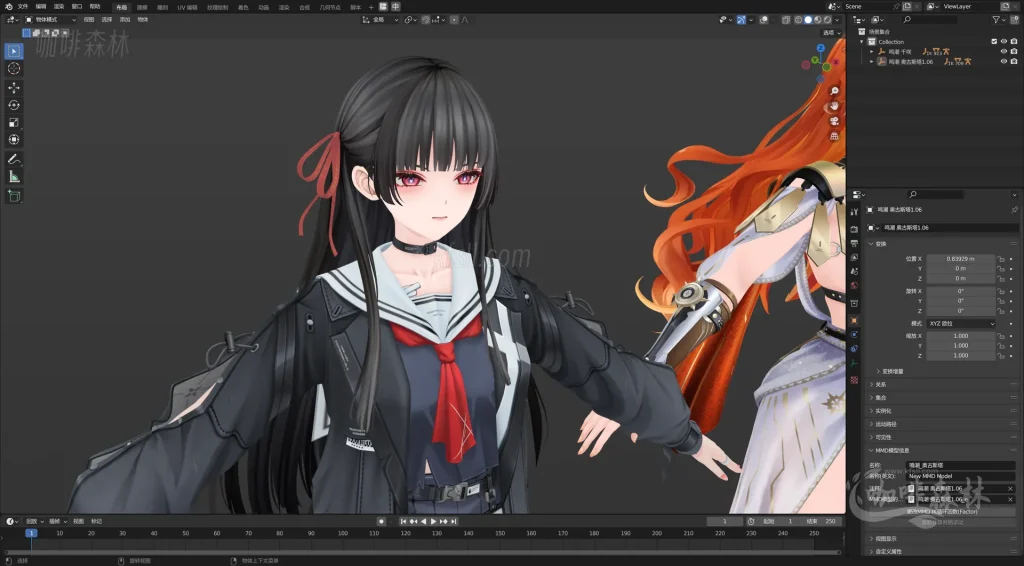The width and height of the screenshot is (1024, 566).
Task: Open viewport 添加 Add menu
Action: (x=125, y=20)
